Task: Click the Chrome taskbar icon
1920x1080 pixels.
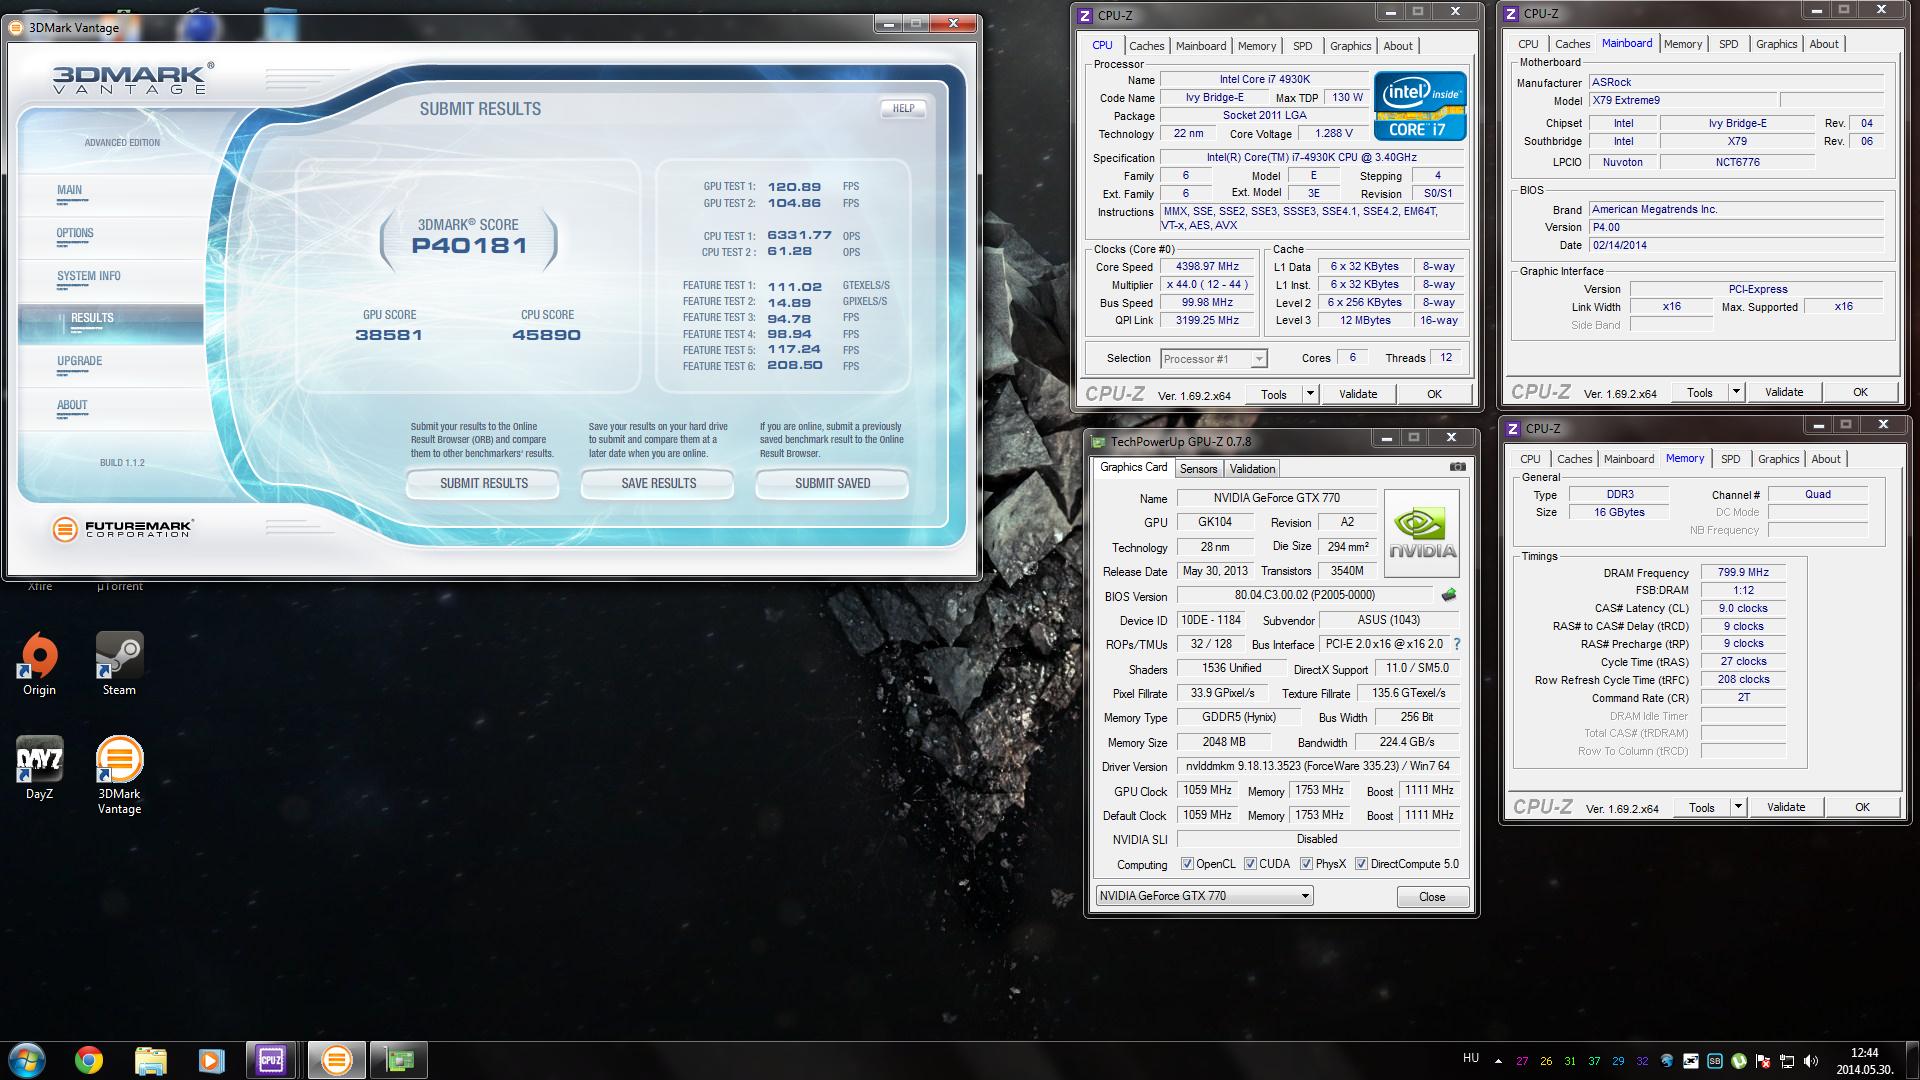Action: click(89, 1060)
